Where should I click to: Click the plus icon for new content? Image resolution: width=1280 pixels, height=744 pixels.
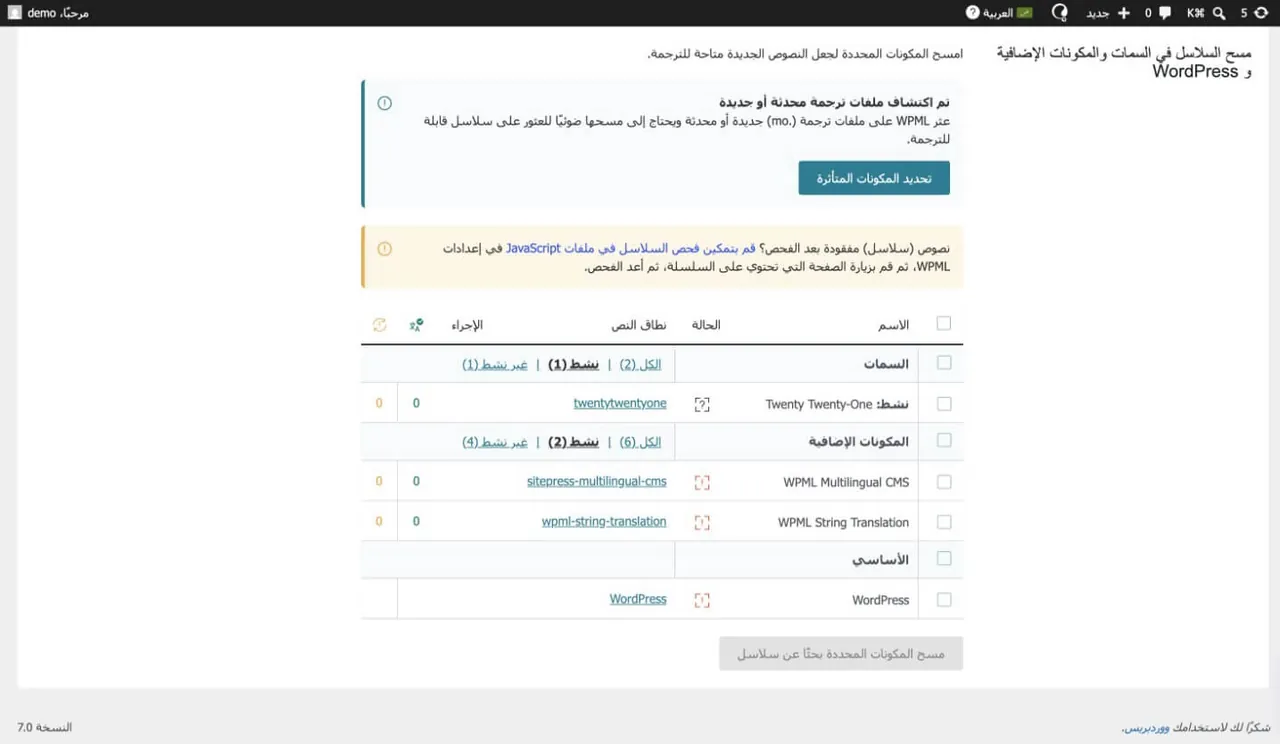click(x=1123, y=13)
